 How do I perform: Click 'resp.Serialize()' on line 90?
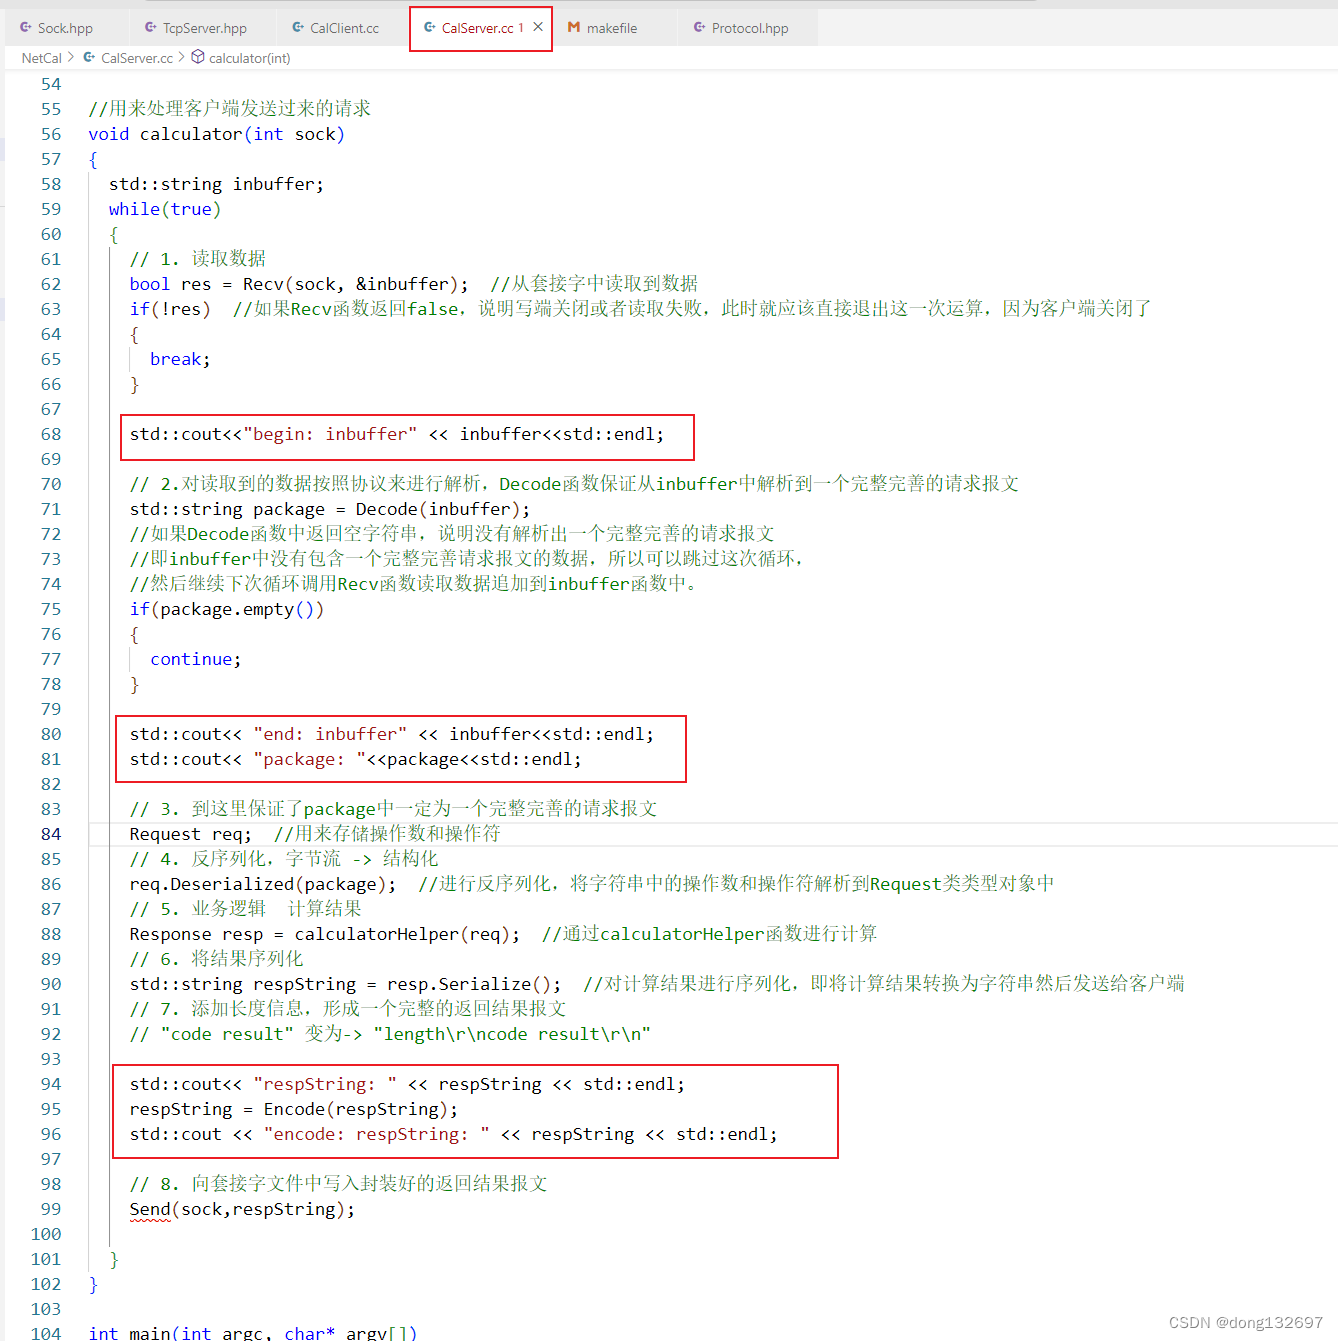point(468,984)
